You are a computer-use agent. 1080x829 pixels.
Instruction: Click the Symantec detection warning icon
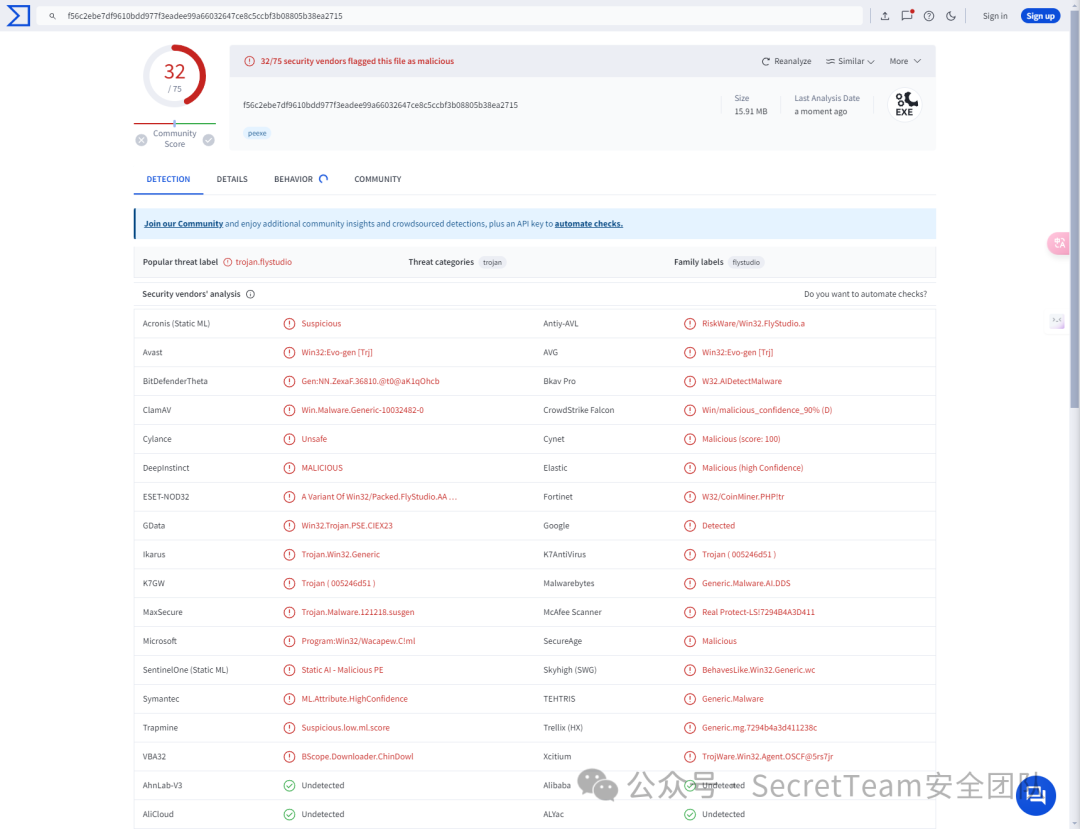click(289, 699)
